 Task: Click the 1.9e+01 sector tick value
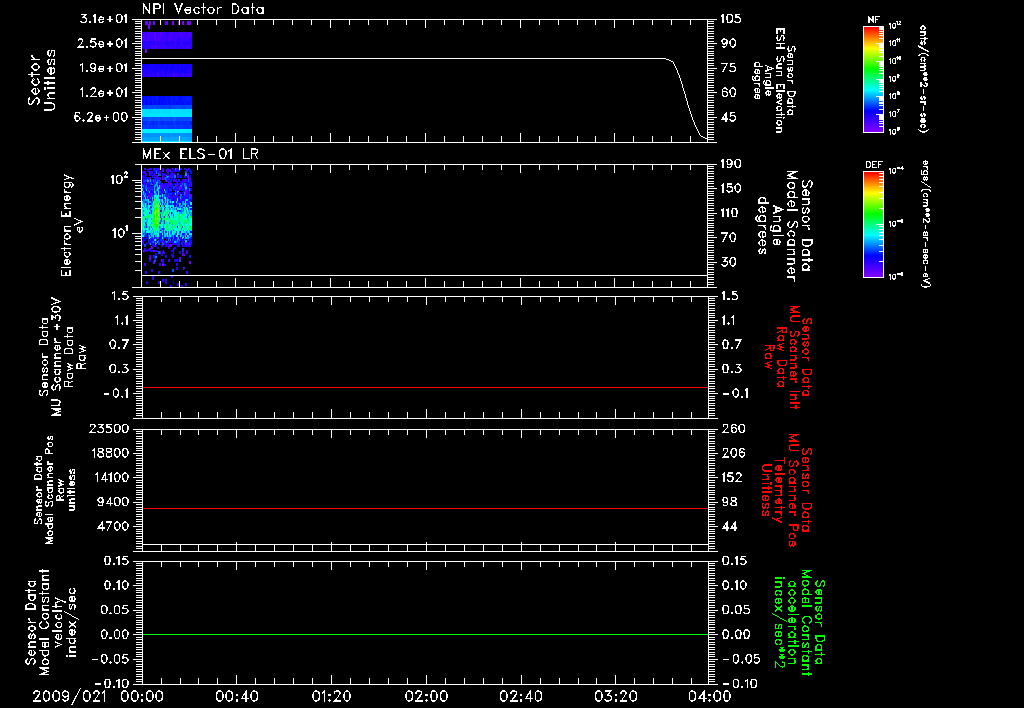[103, 68]
